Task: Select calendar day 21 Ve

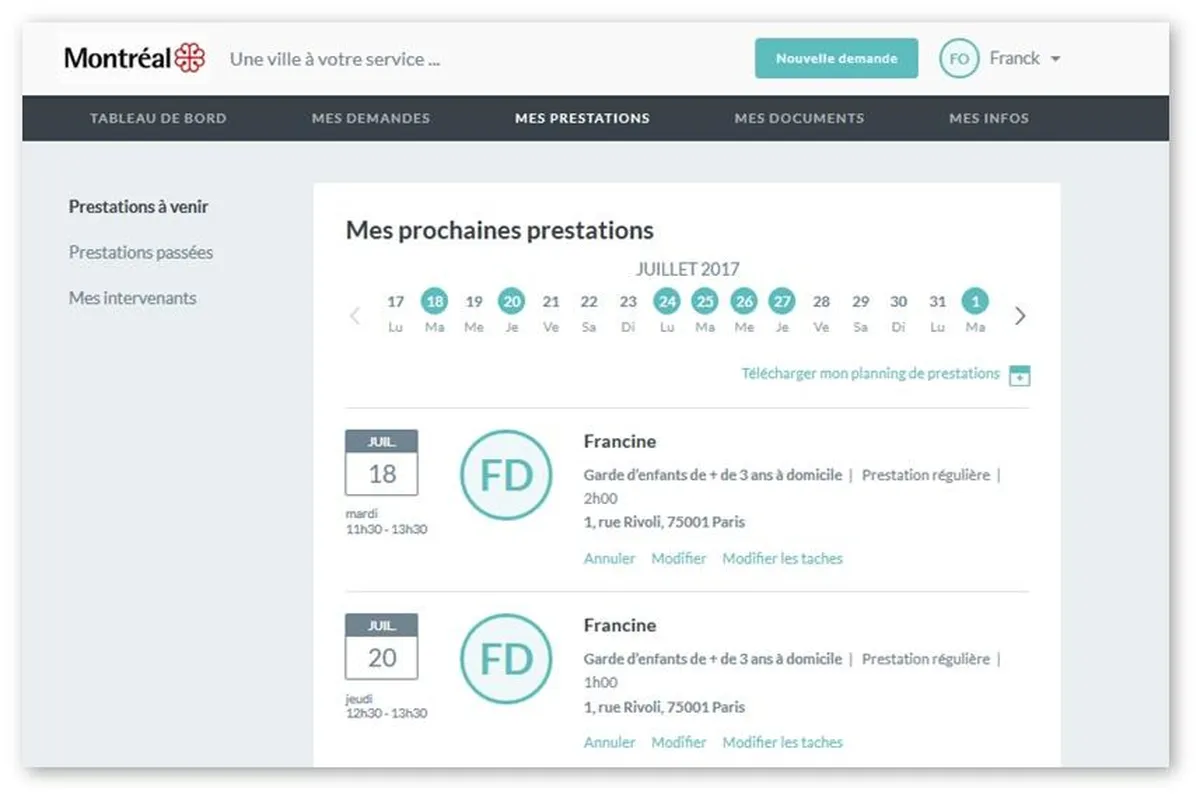Action: point(551,312)
